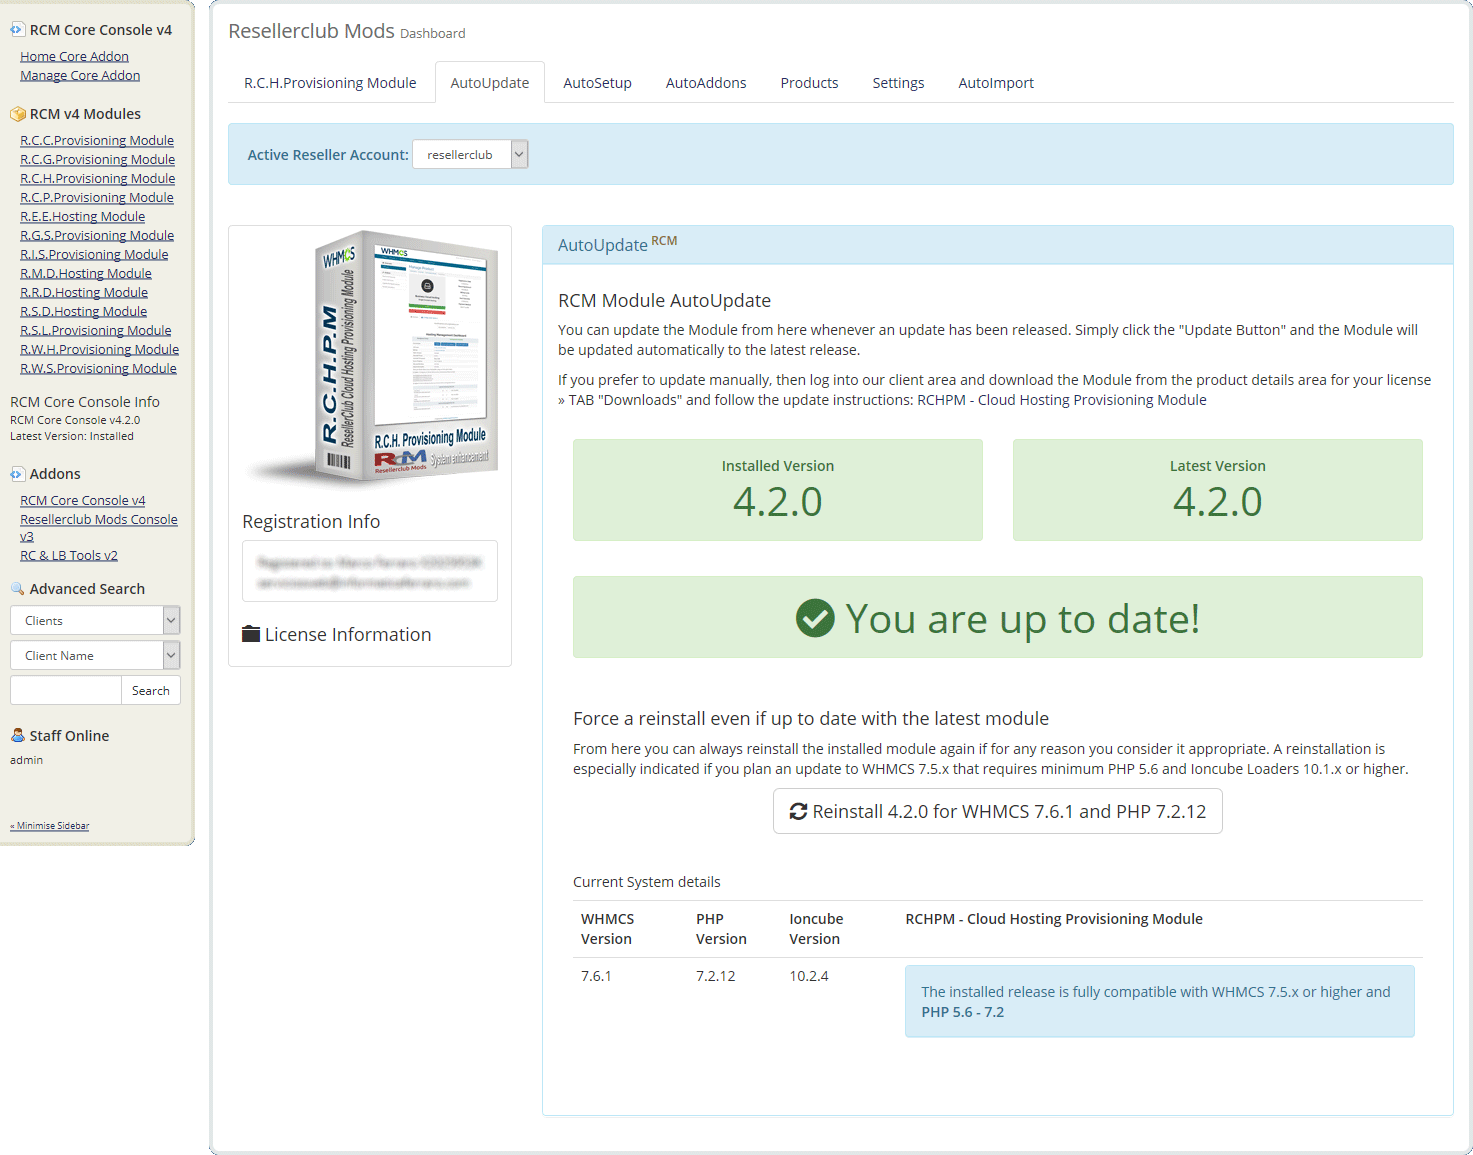
Task: Open R.S.L.Provisioning Module link
Action: click(x=95, y=330)
